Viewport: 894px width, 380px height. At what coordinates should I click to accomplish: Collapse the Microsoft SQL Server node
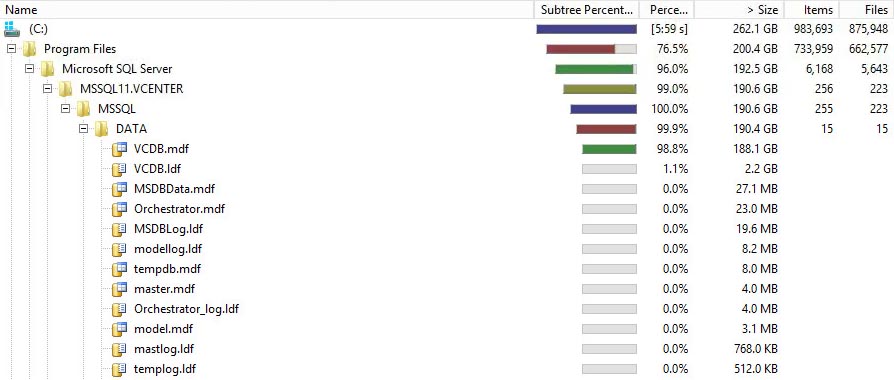coord(29,69)
